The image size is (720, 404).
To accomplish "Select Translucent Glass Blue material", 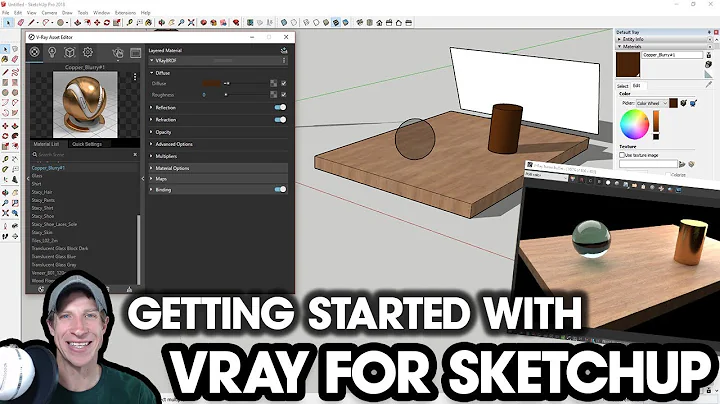I will pyautogui.click(x=54, y=257).
